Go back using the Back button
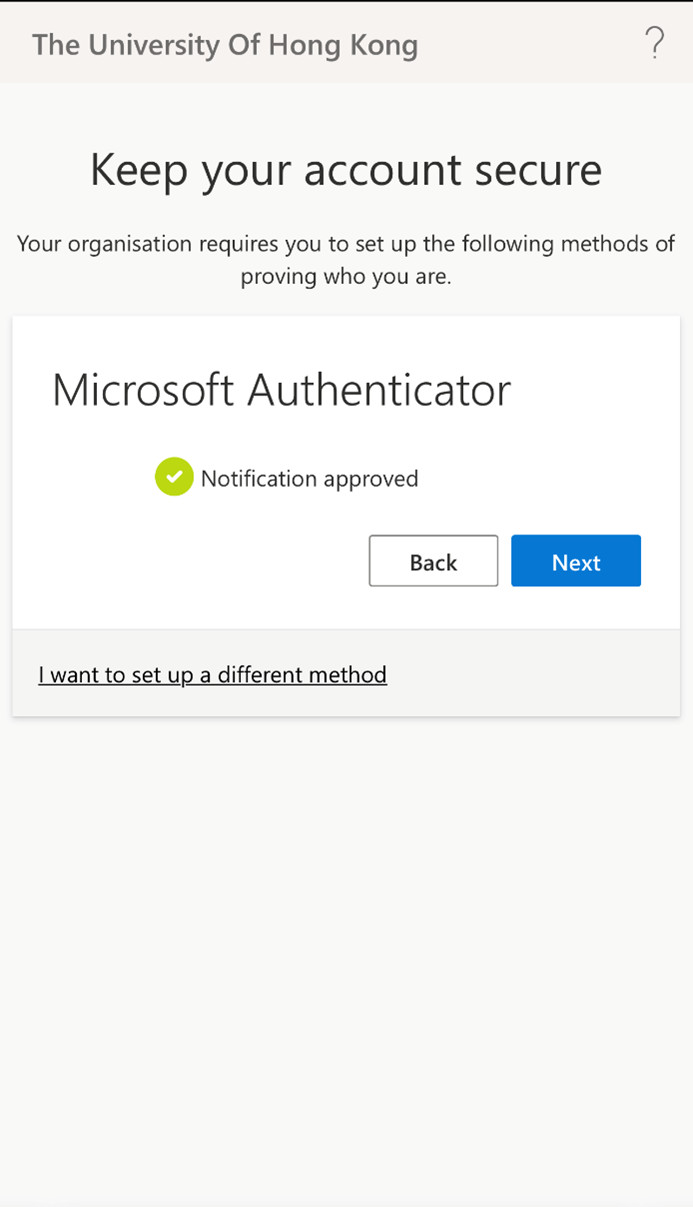Viewport: 693px width, 1207px height. click(433, 562)
